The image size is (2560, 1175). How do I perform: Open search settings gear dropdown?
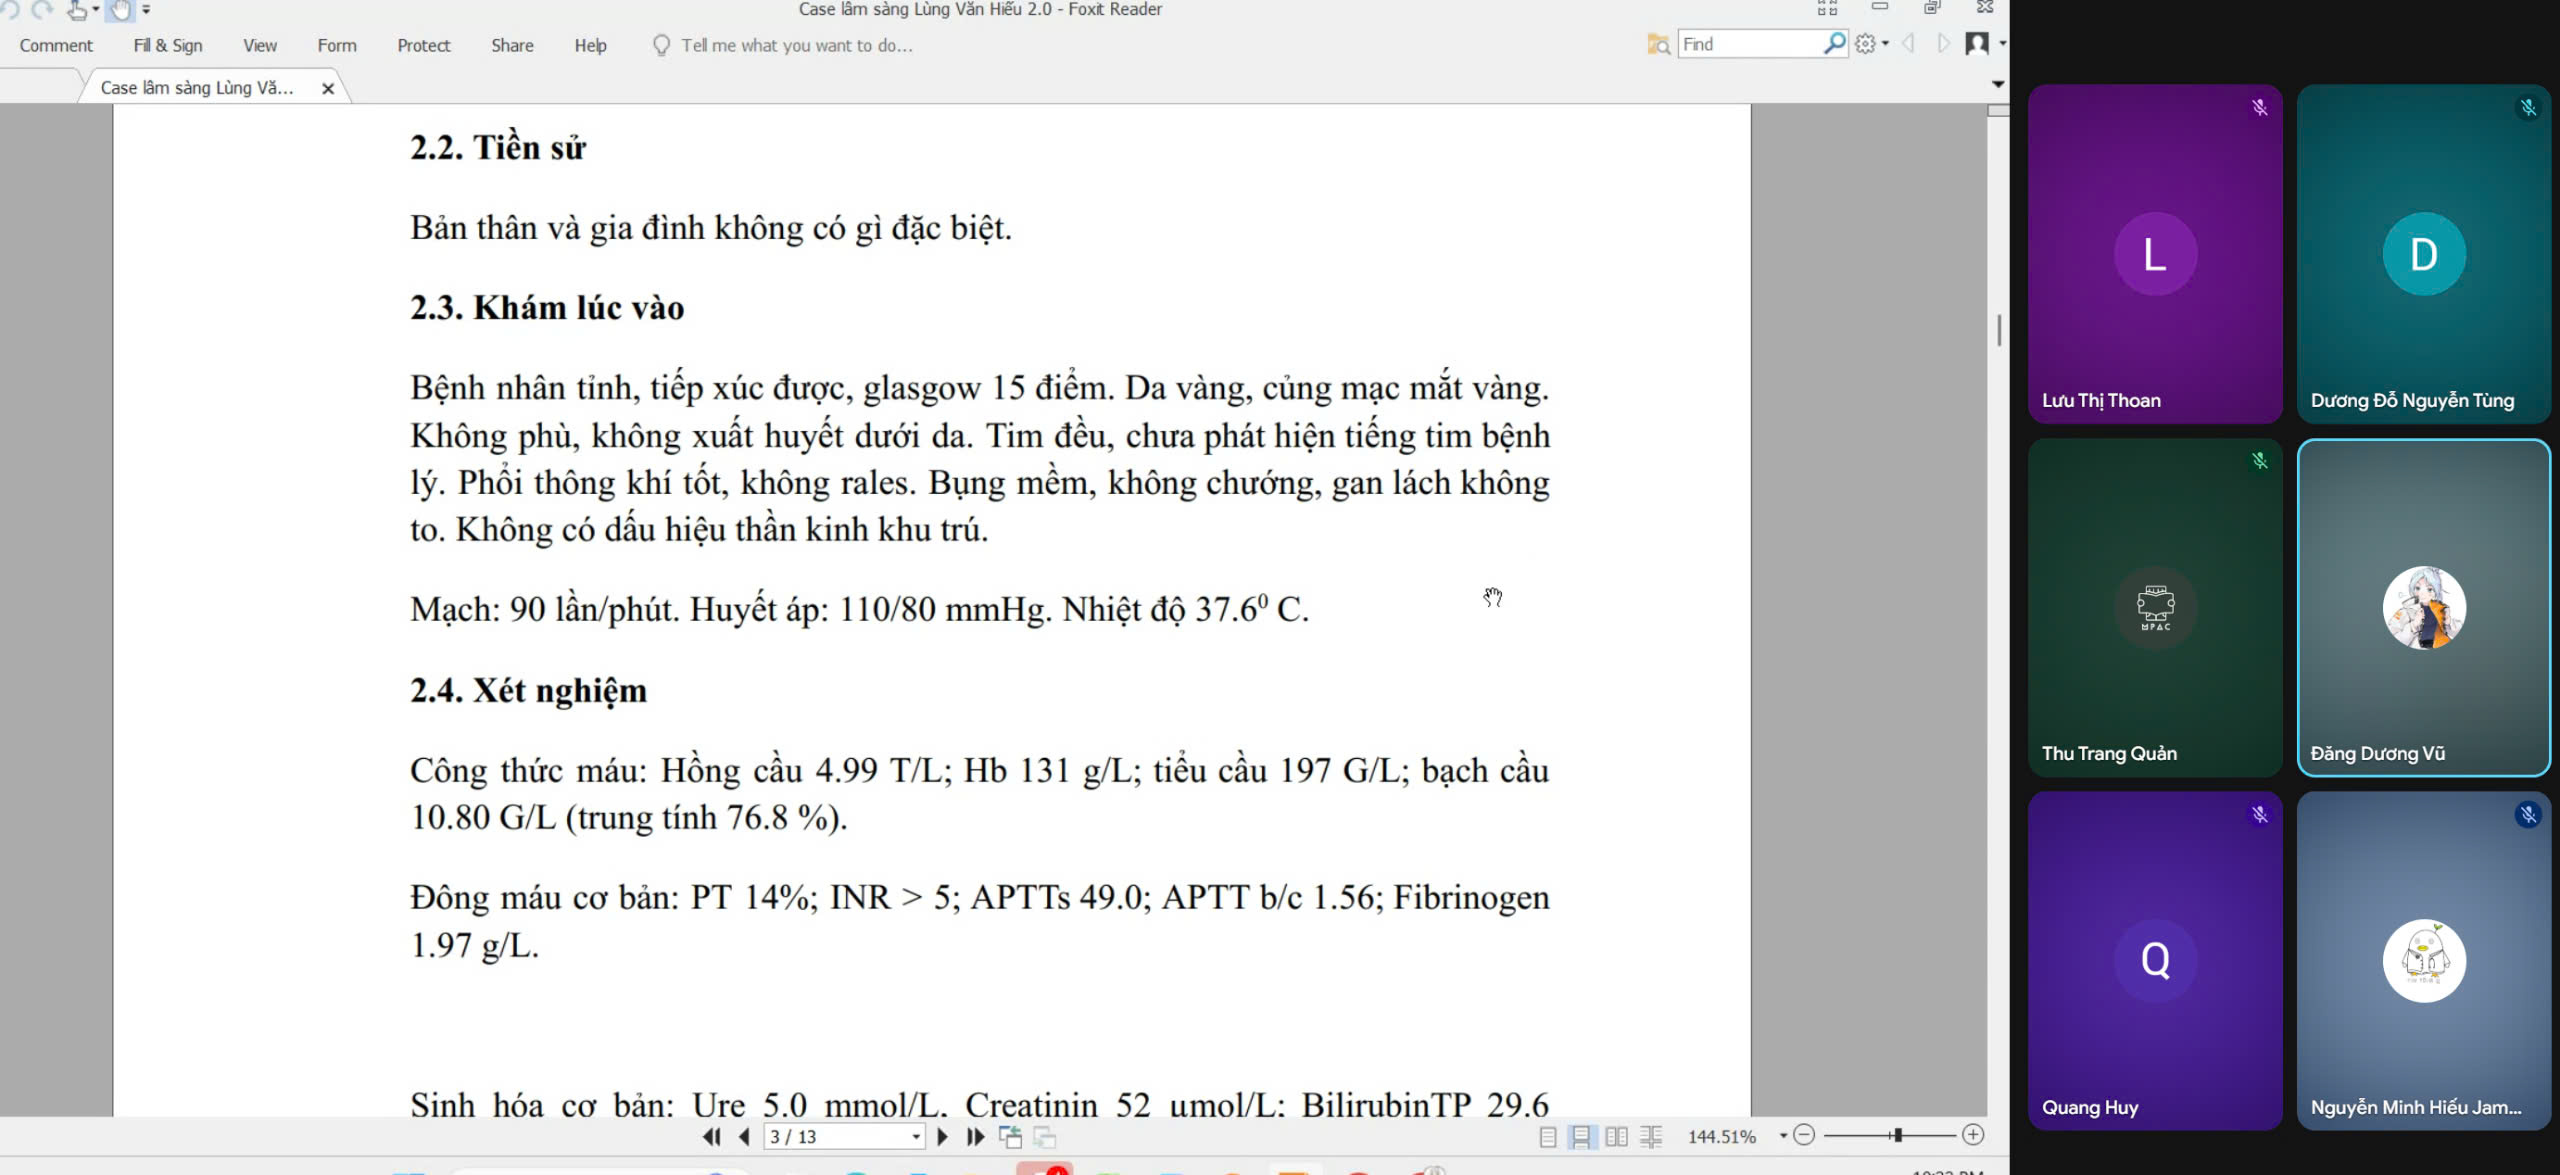pyautogui.click(x=1871, y=44)
